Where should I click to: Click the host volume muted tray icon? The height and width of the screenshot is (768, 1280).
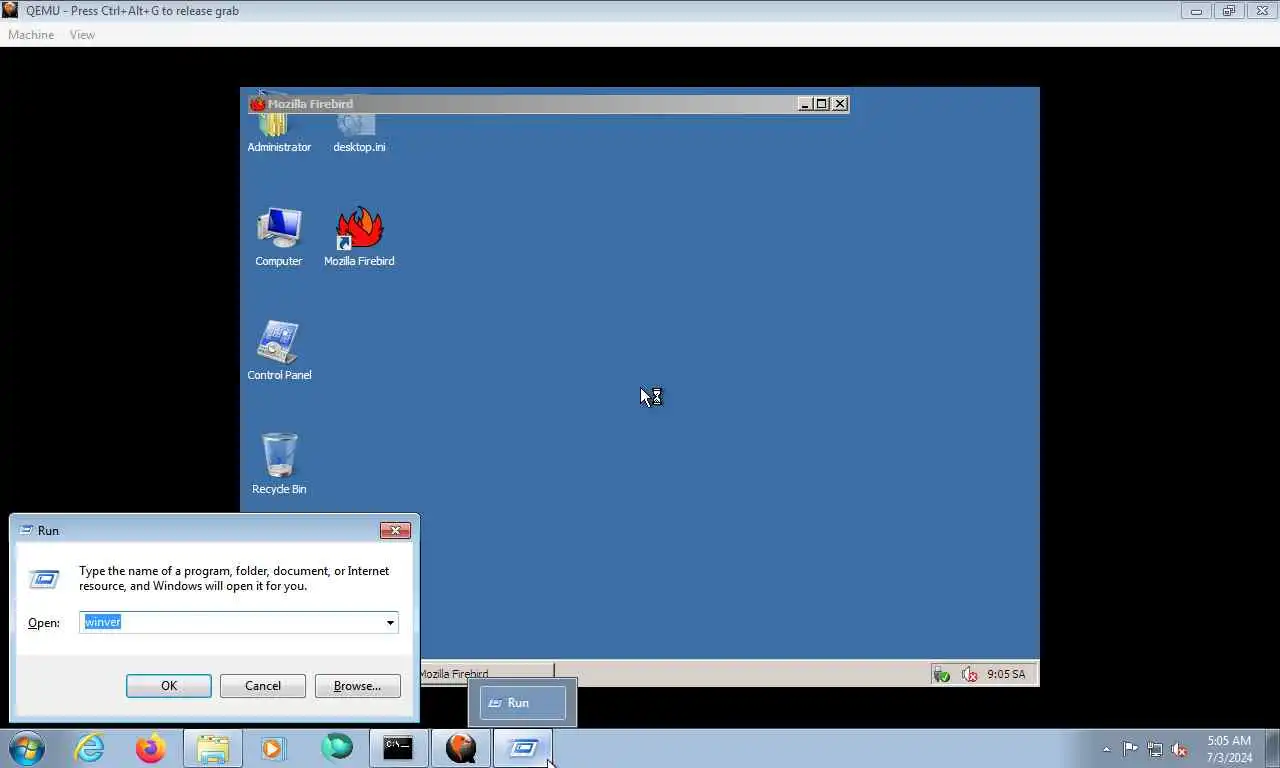pyautogui.click(x=1180, y=749)
